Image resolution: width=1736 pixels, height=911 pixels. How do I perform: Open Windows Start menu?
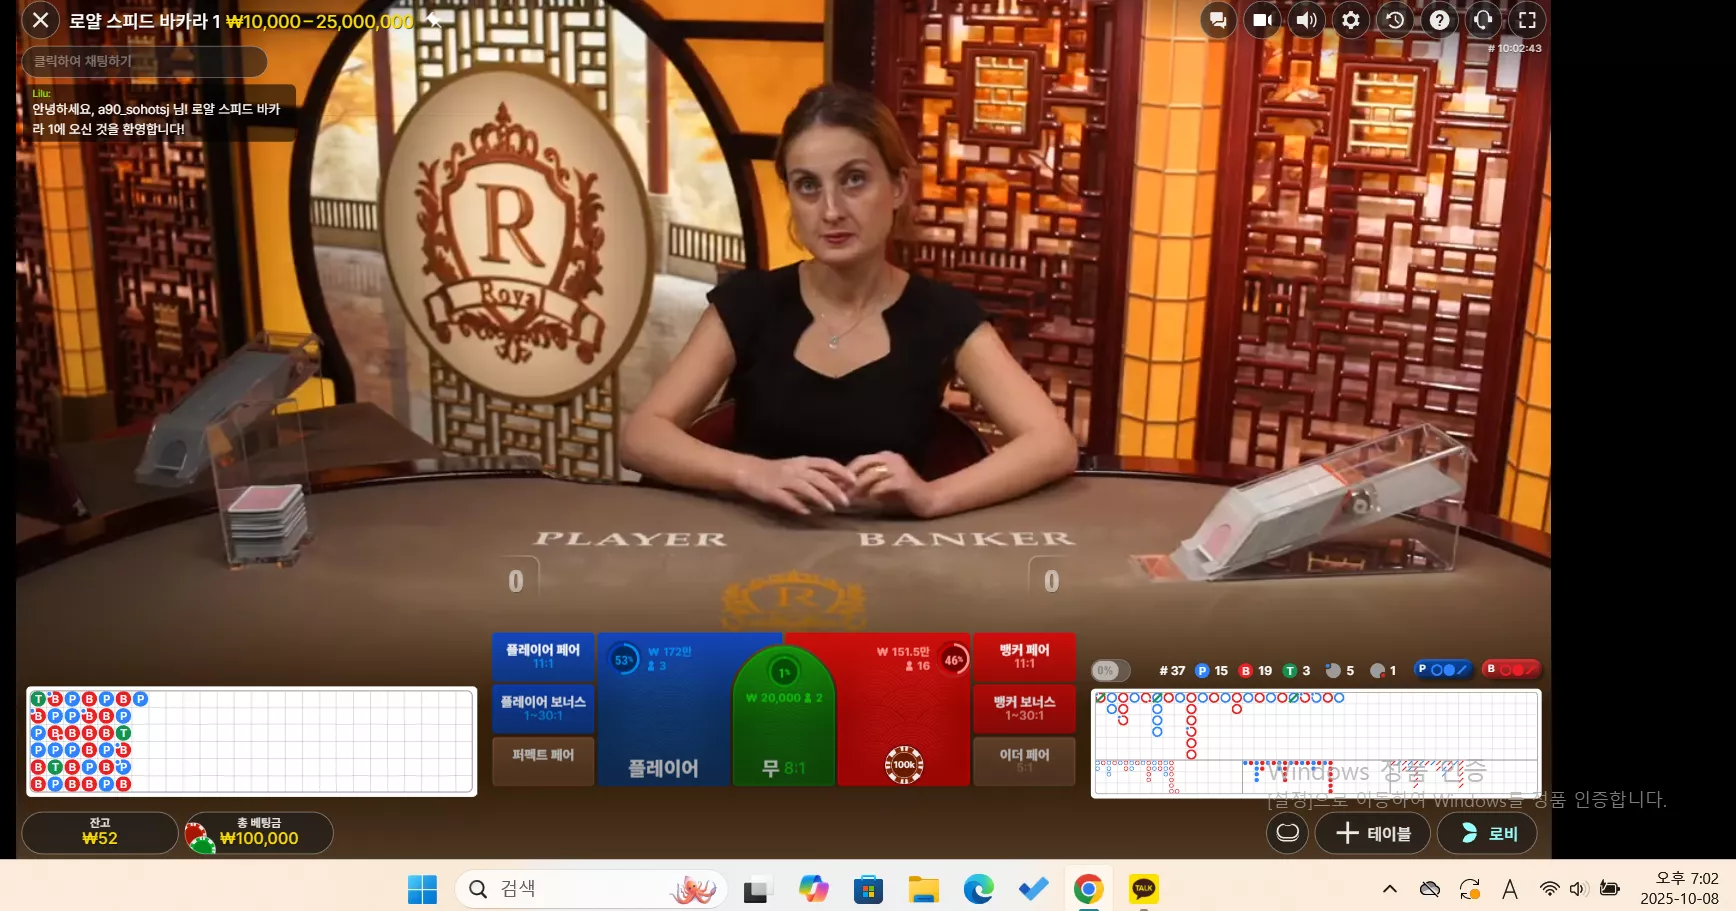click(x=422, y=888)
